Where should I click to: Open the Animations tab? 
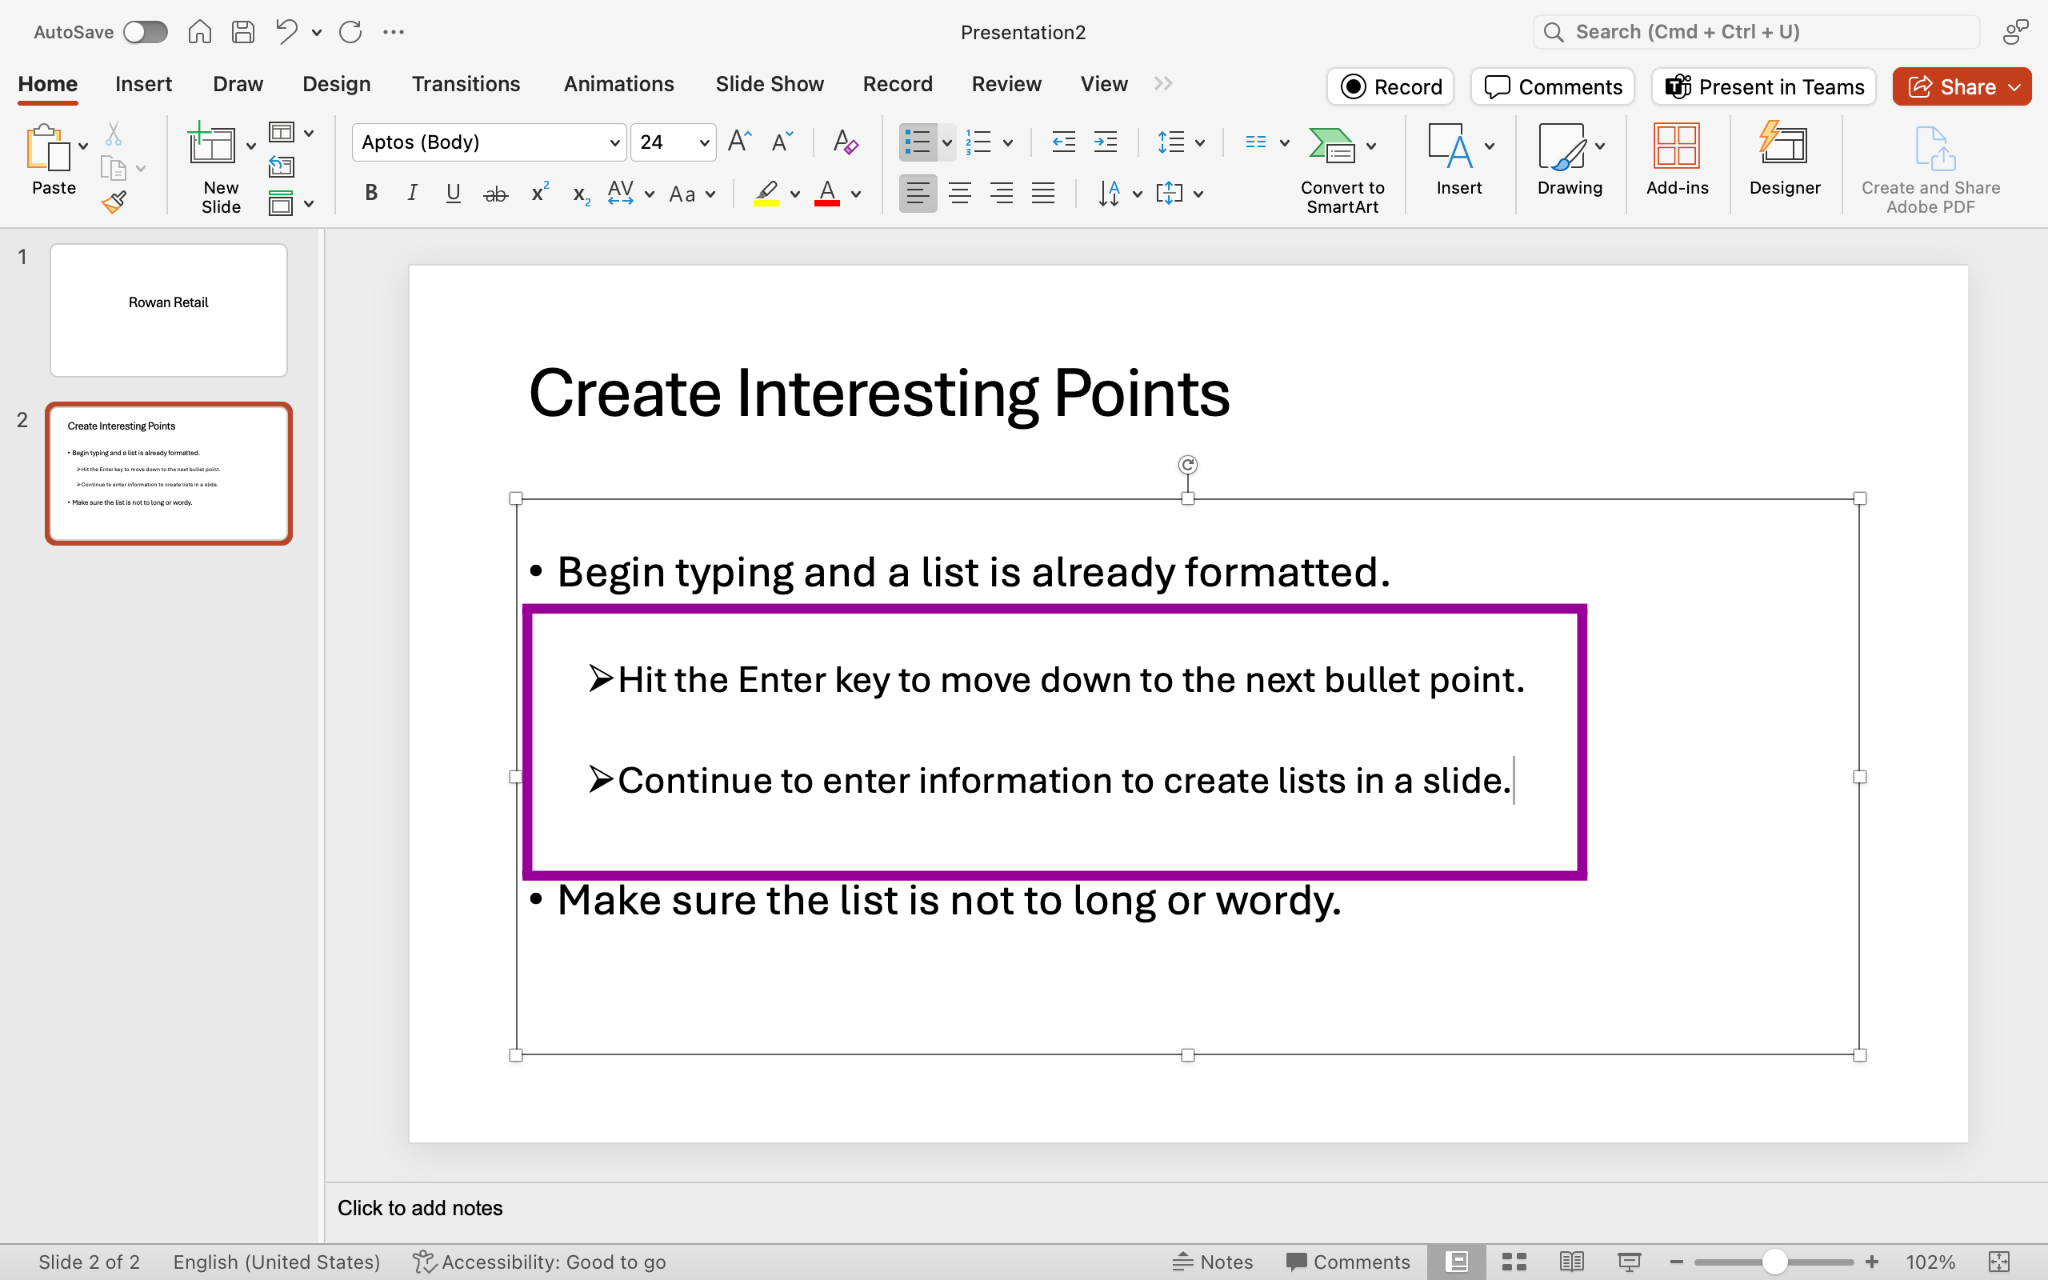click(618, 84)
